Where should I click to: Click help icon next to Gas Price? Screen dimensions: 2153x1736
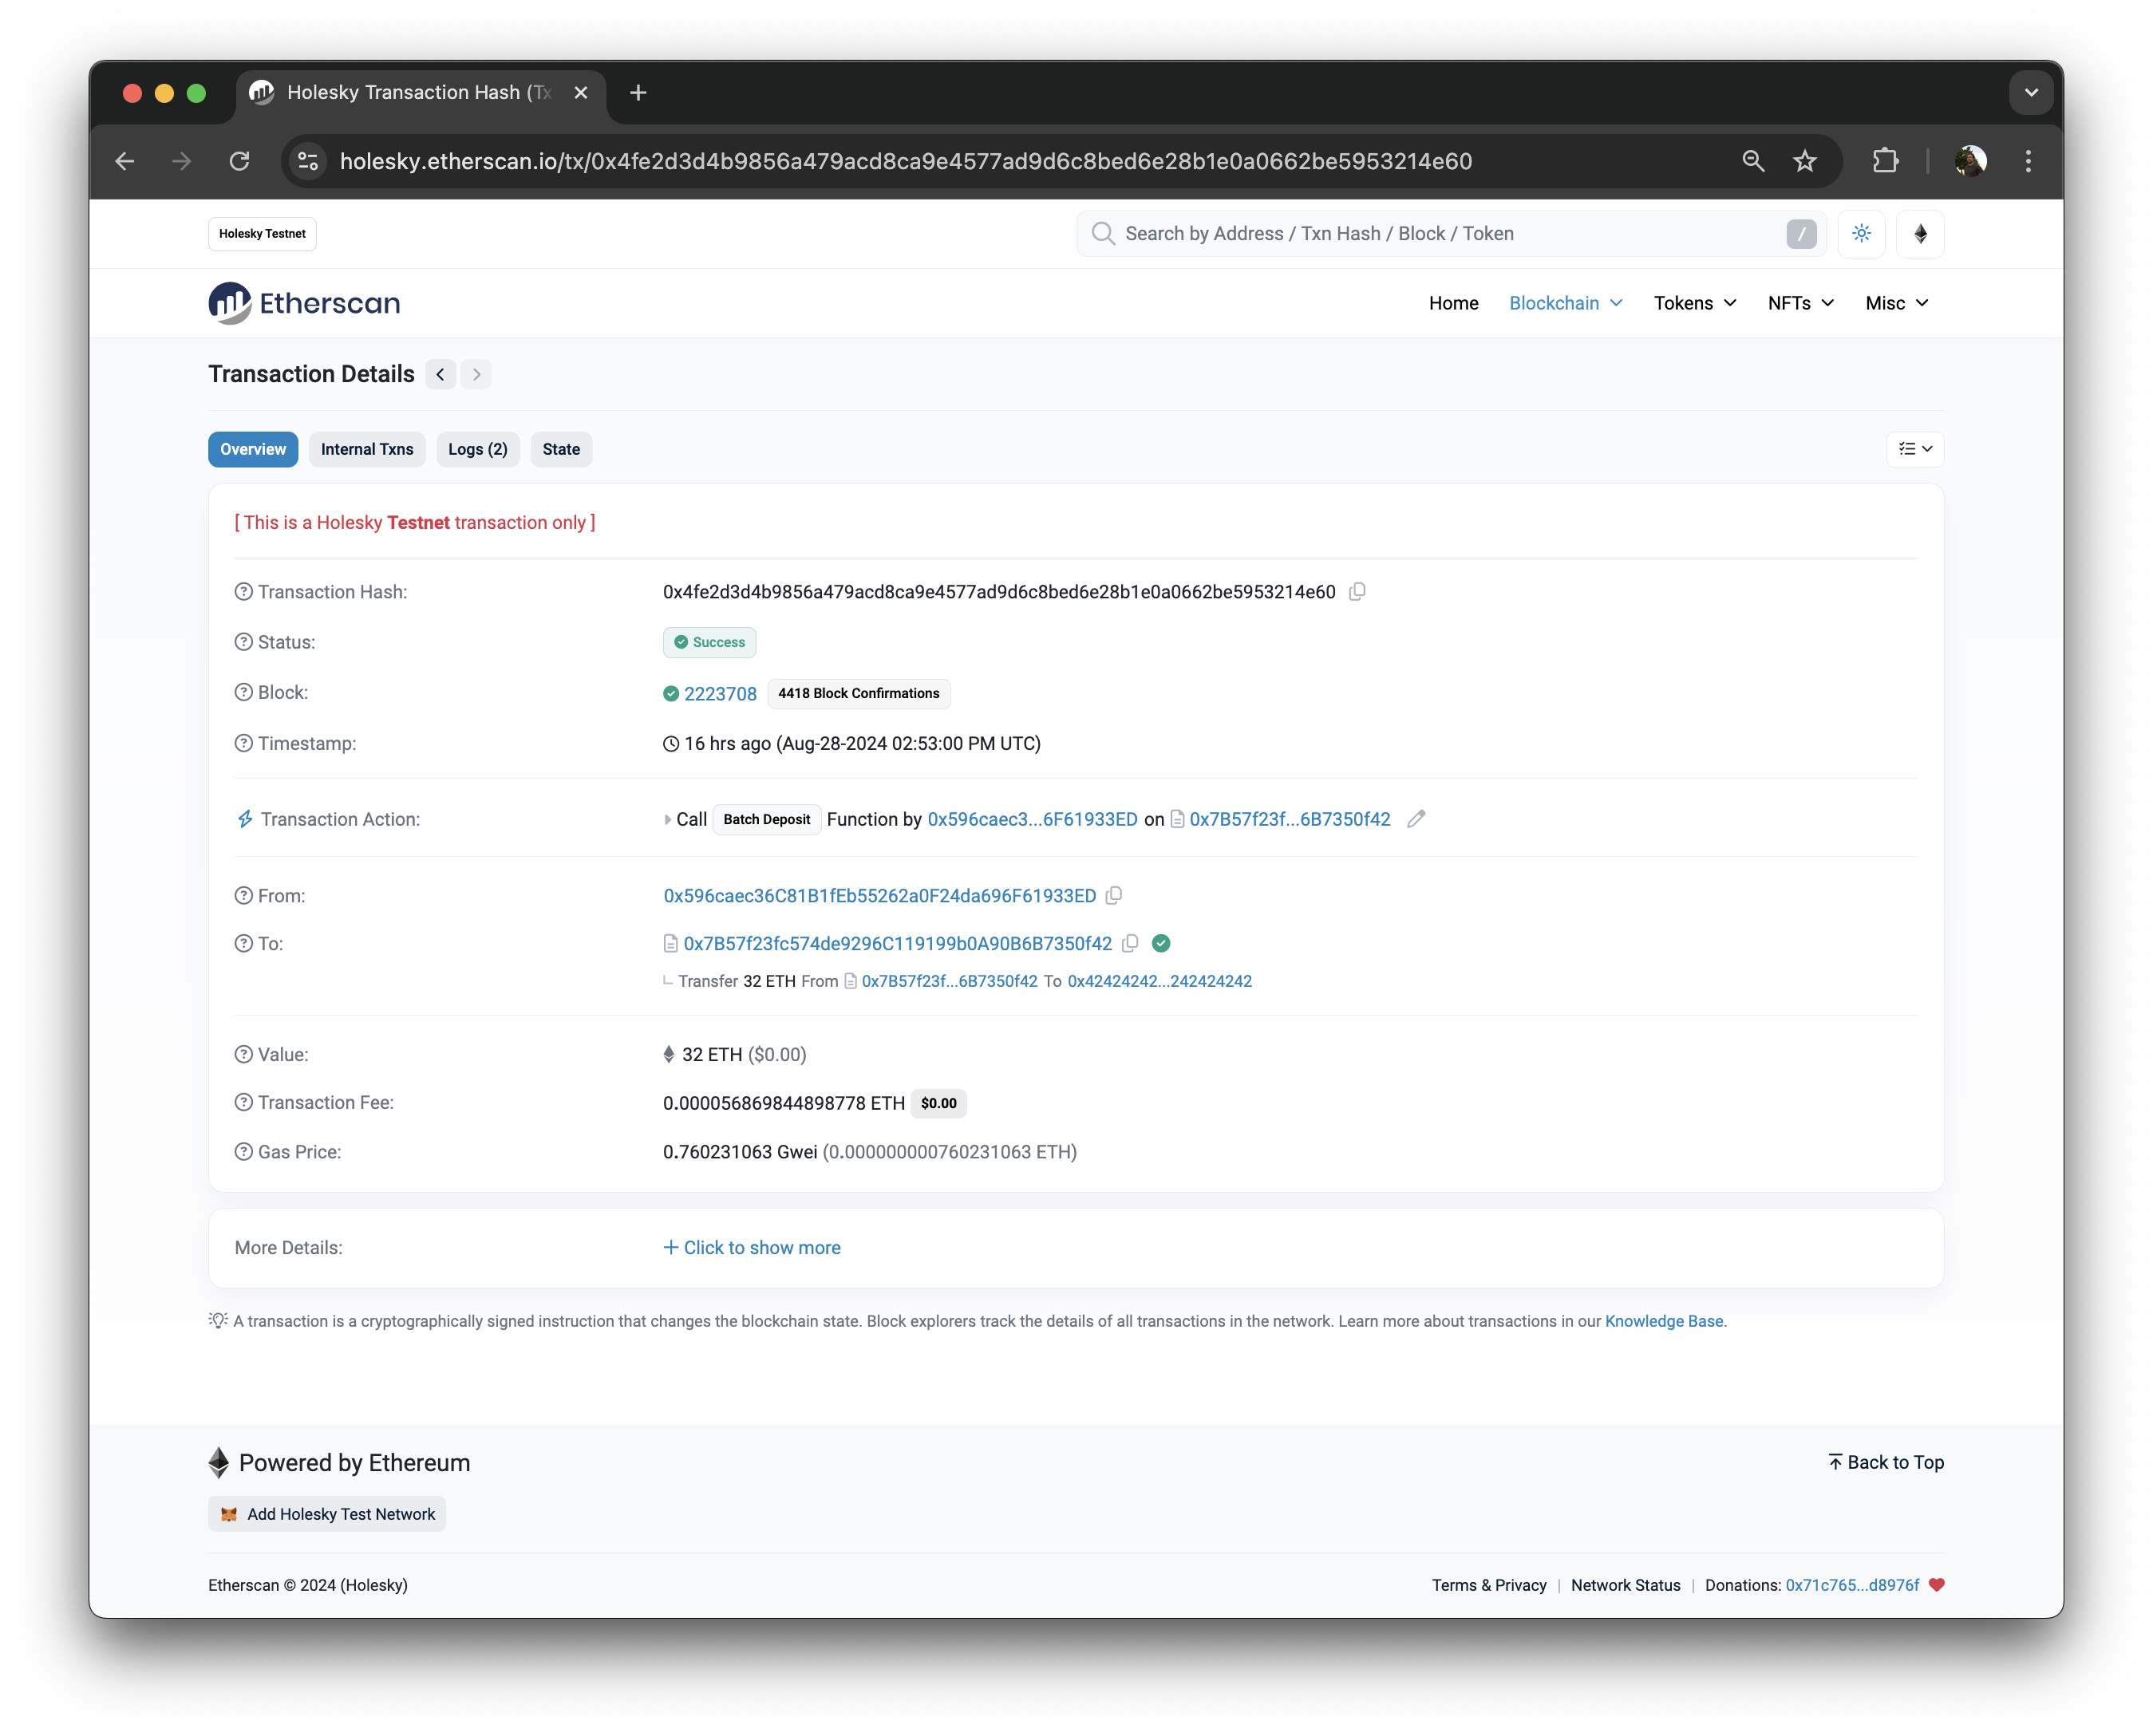coord(244,1152)
